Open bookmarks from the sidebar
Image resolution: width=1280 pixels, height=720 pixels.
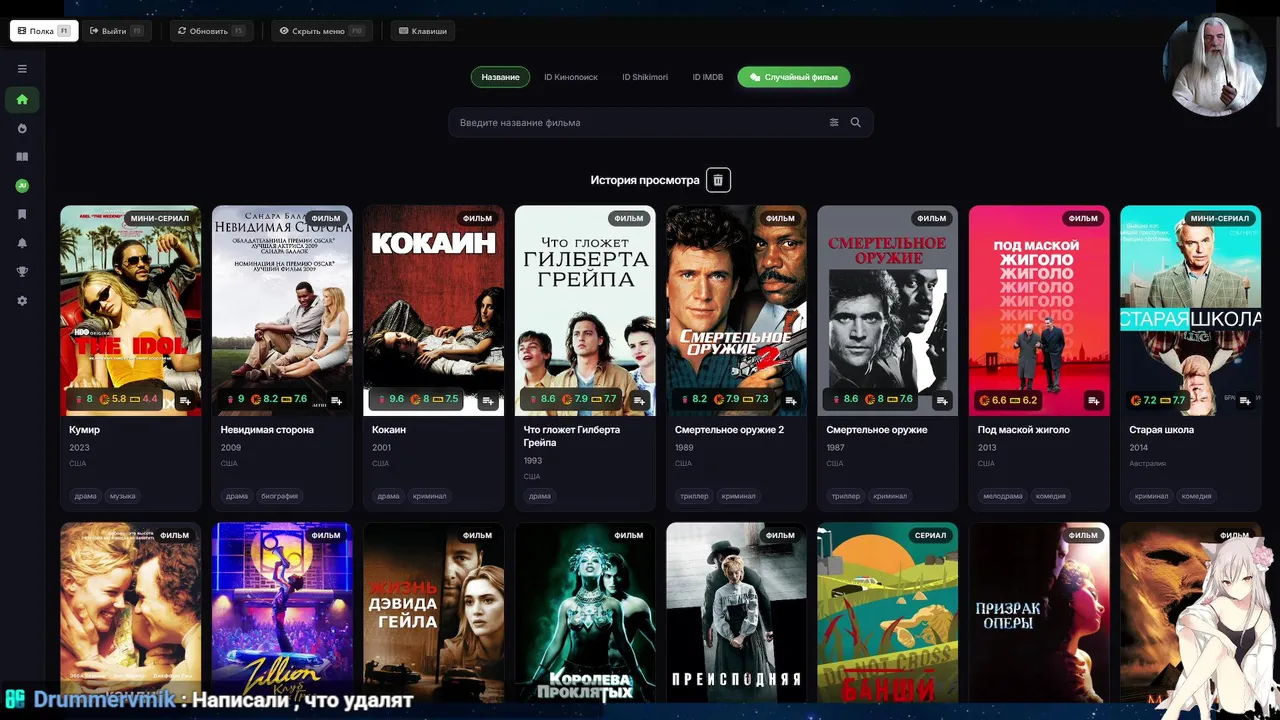point(22,214)
